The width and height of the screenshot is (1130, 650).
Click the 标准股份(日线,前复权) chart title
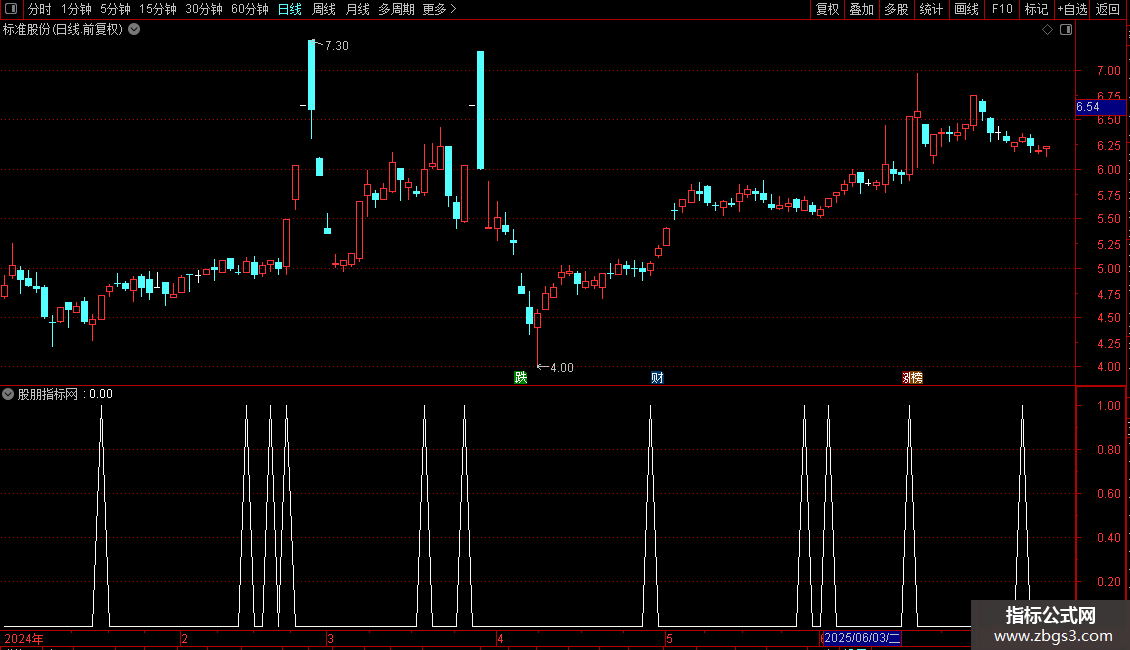point(63,30)
